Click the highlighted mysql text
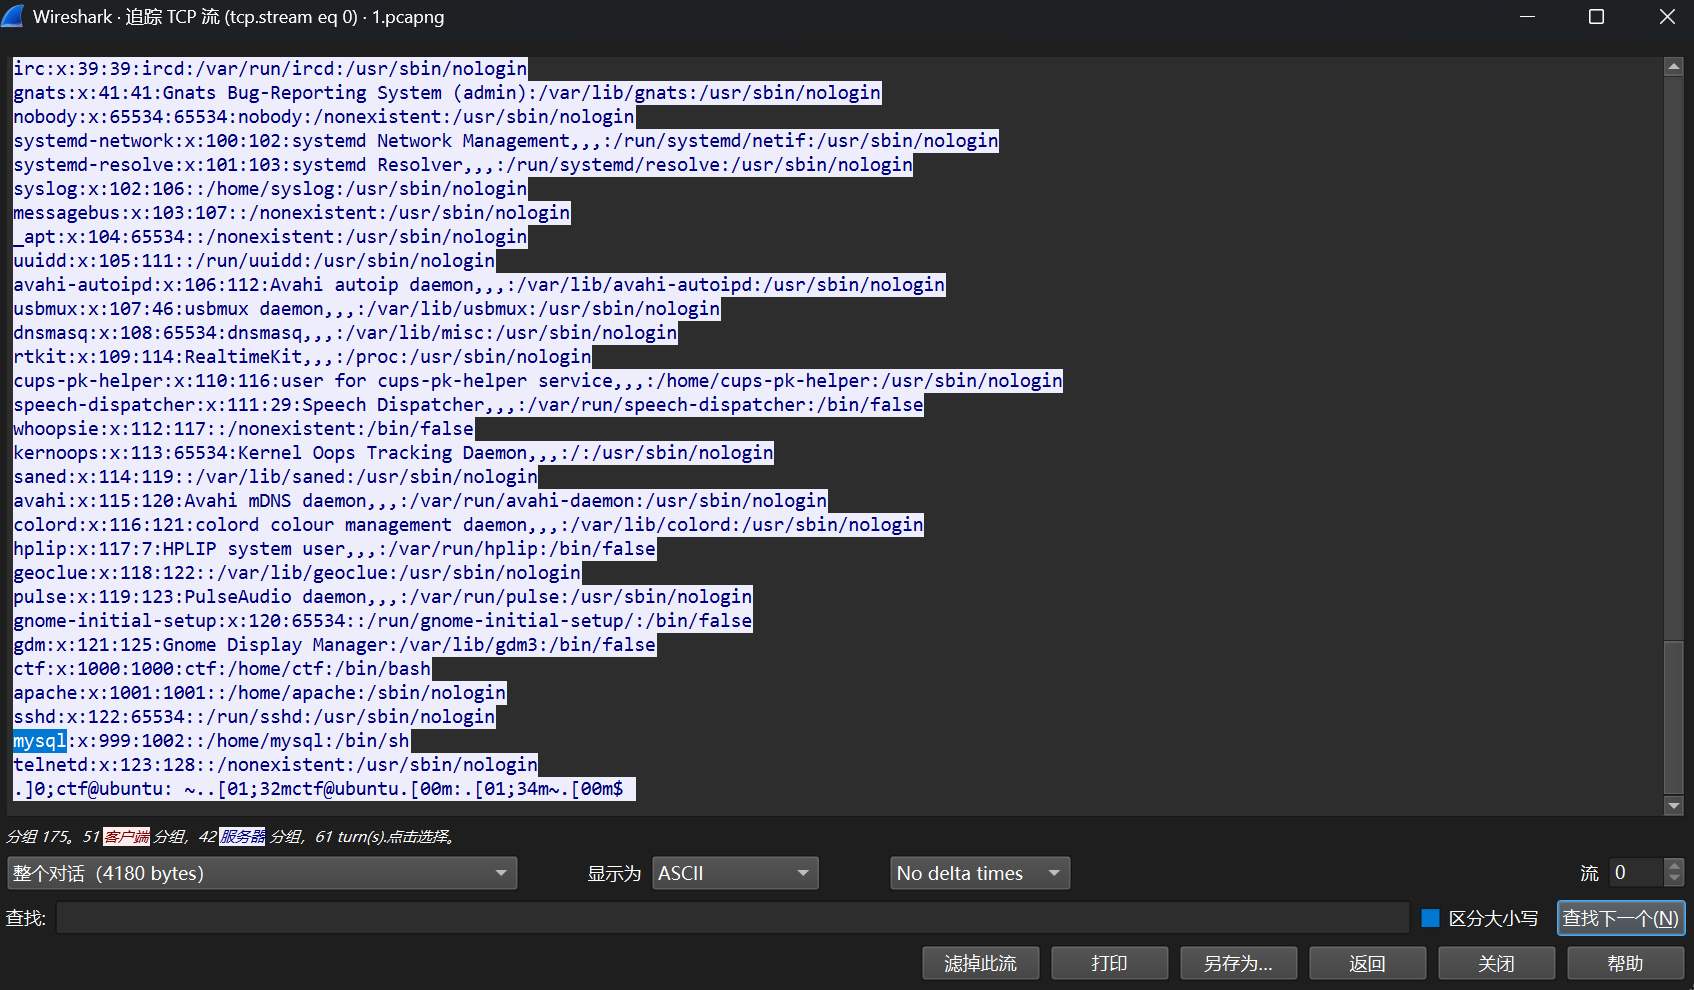This screenshot has width=1694, height=990. pyautogui.click(x=40, y=741)
